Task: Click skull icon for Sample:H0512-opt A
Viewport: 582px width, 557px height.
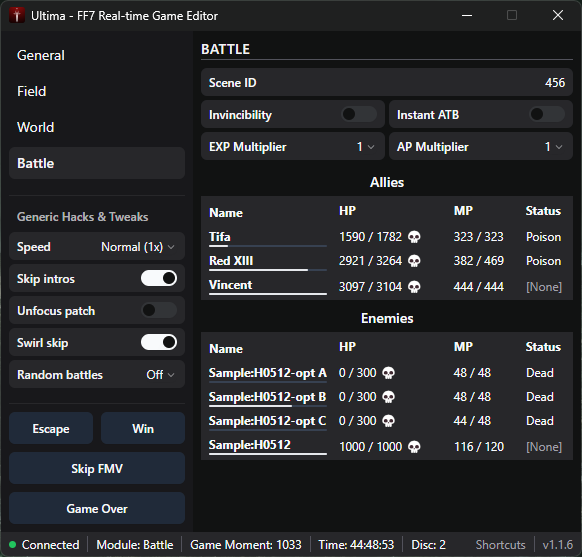Action: point(388,373)
